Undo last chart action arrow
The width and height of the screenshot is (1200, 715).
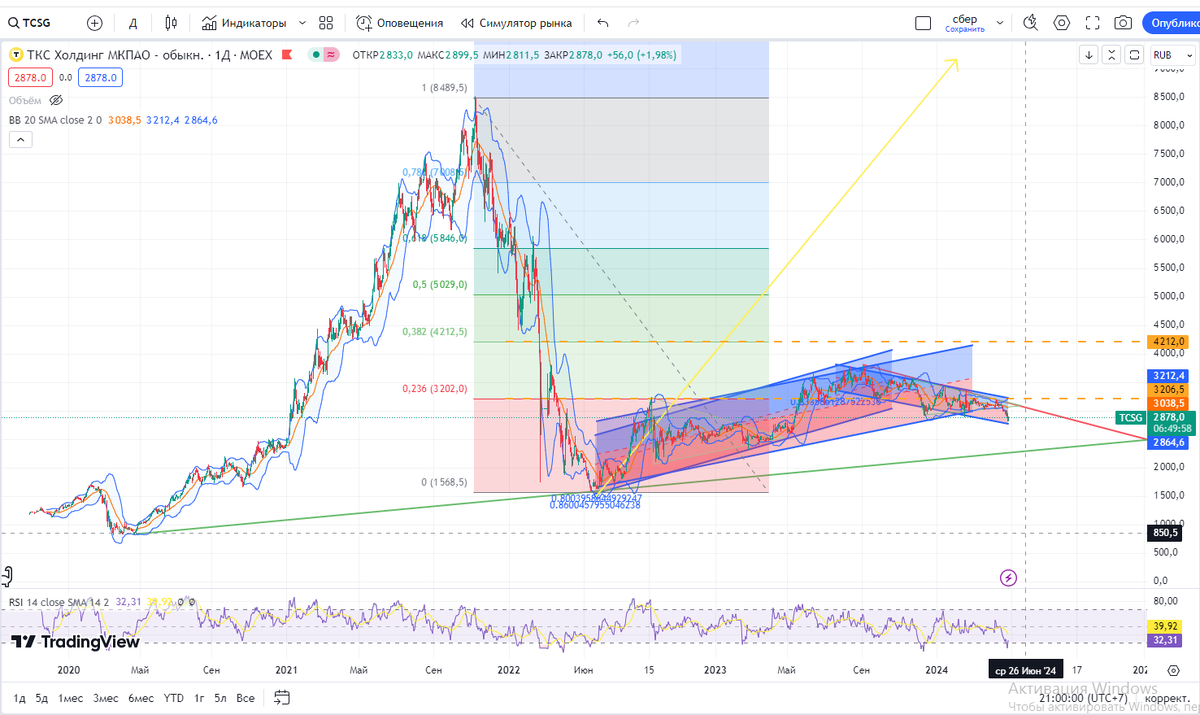[602, 22]
